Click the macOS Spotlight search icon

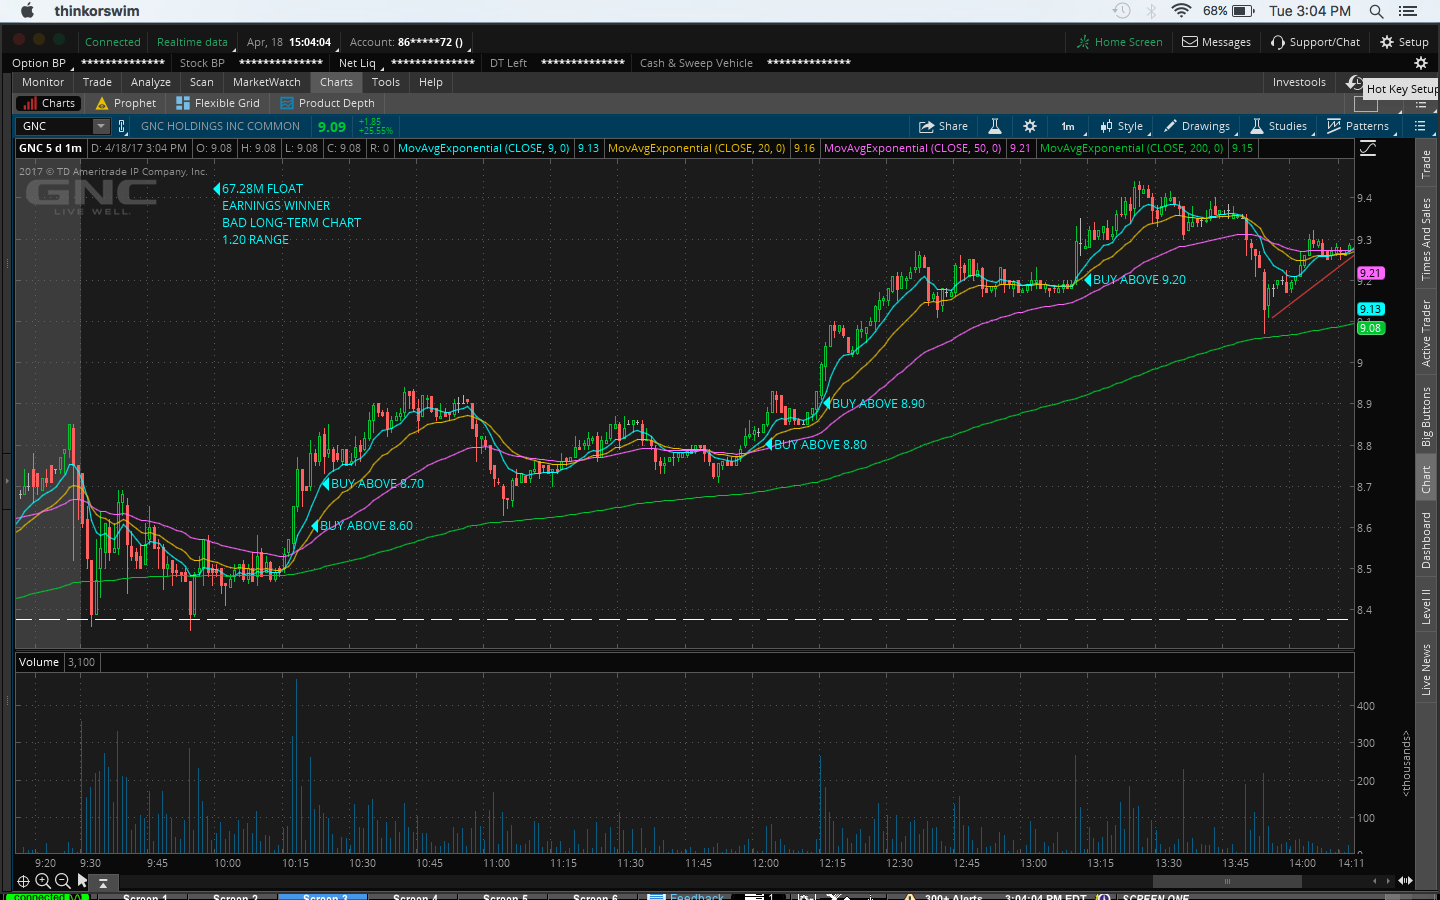click(x=1376, y=11)
